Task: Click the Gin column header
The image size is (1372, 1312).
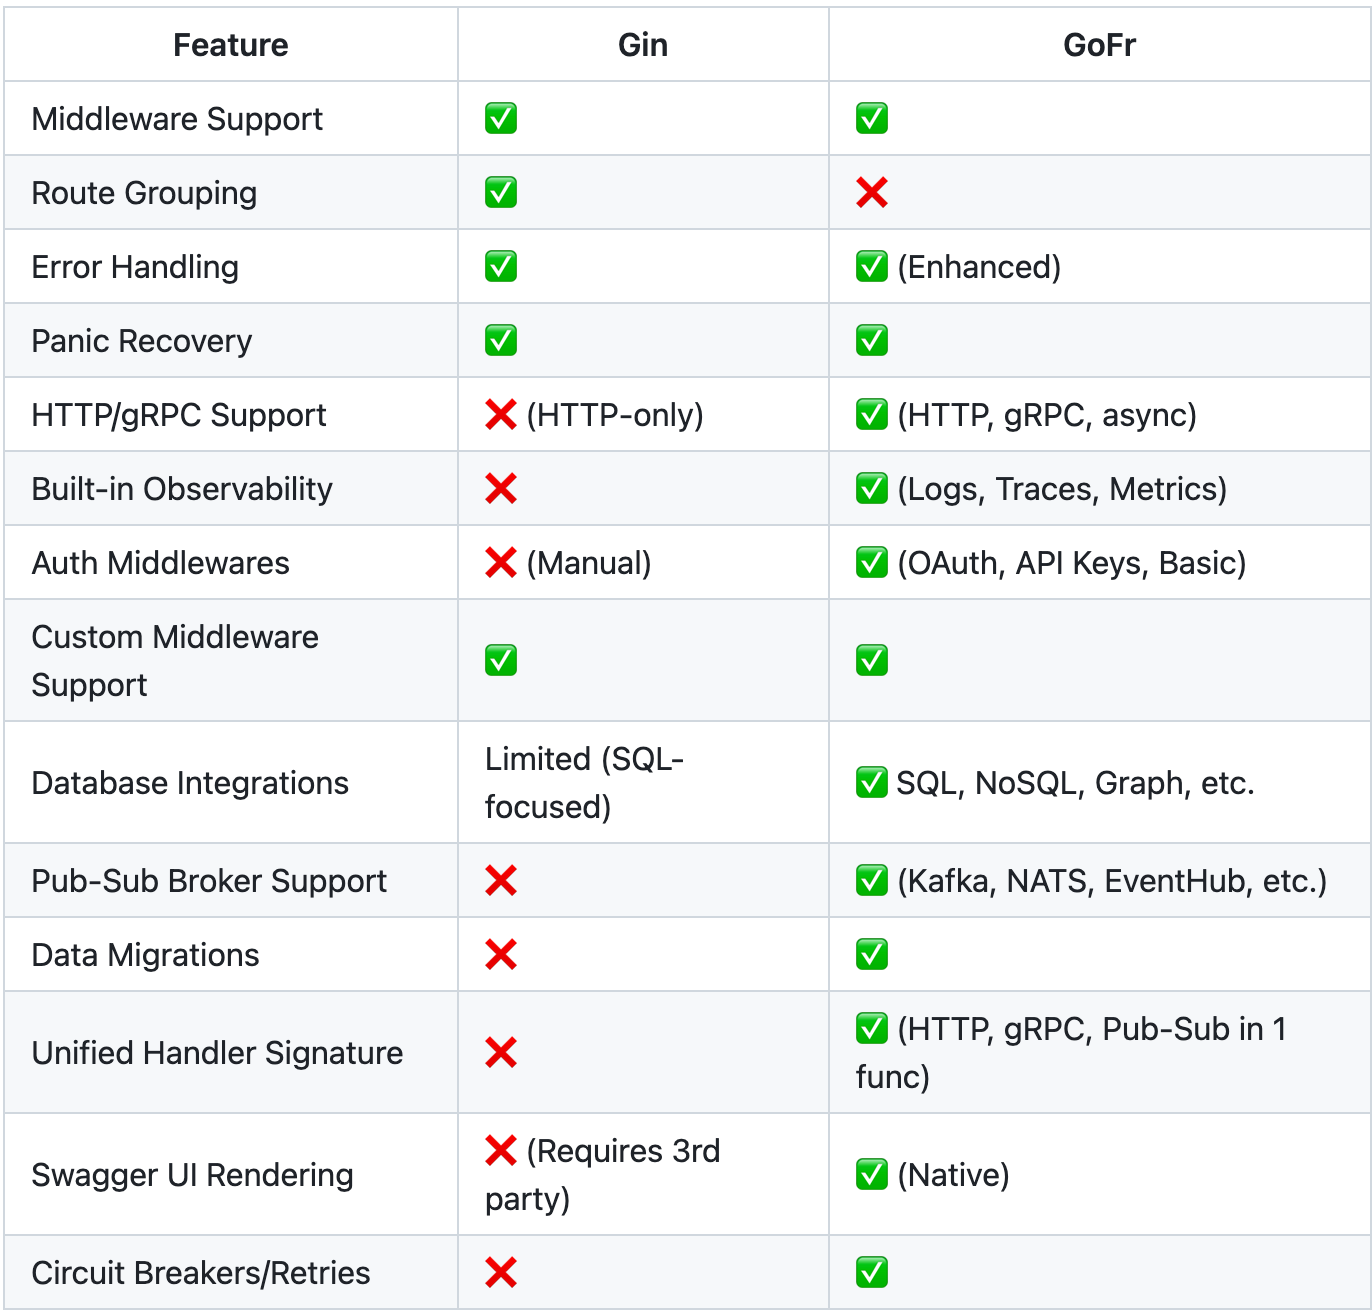Action: pos(643,45)
